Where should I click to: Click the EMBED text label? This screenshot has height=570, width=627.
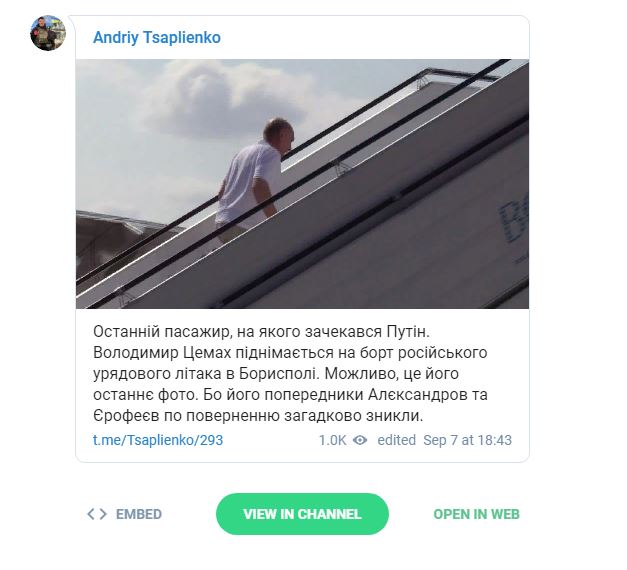(x=139, y=514)
